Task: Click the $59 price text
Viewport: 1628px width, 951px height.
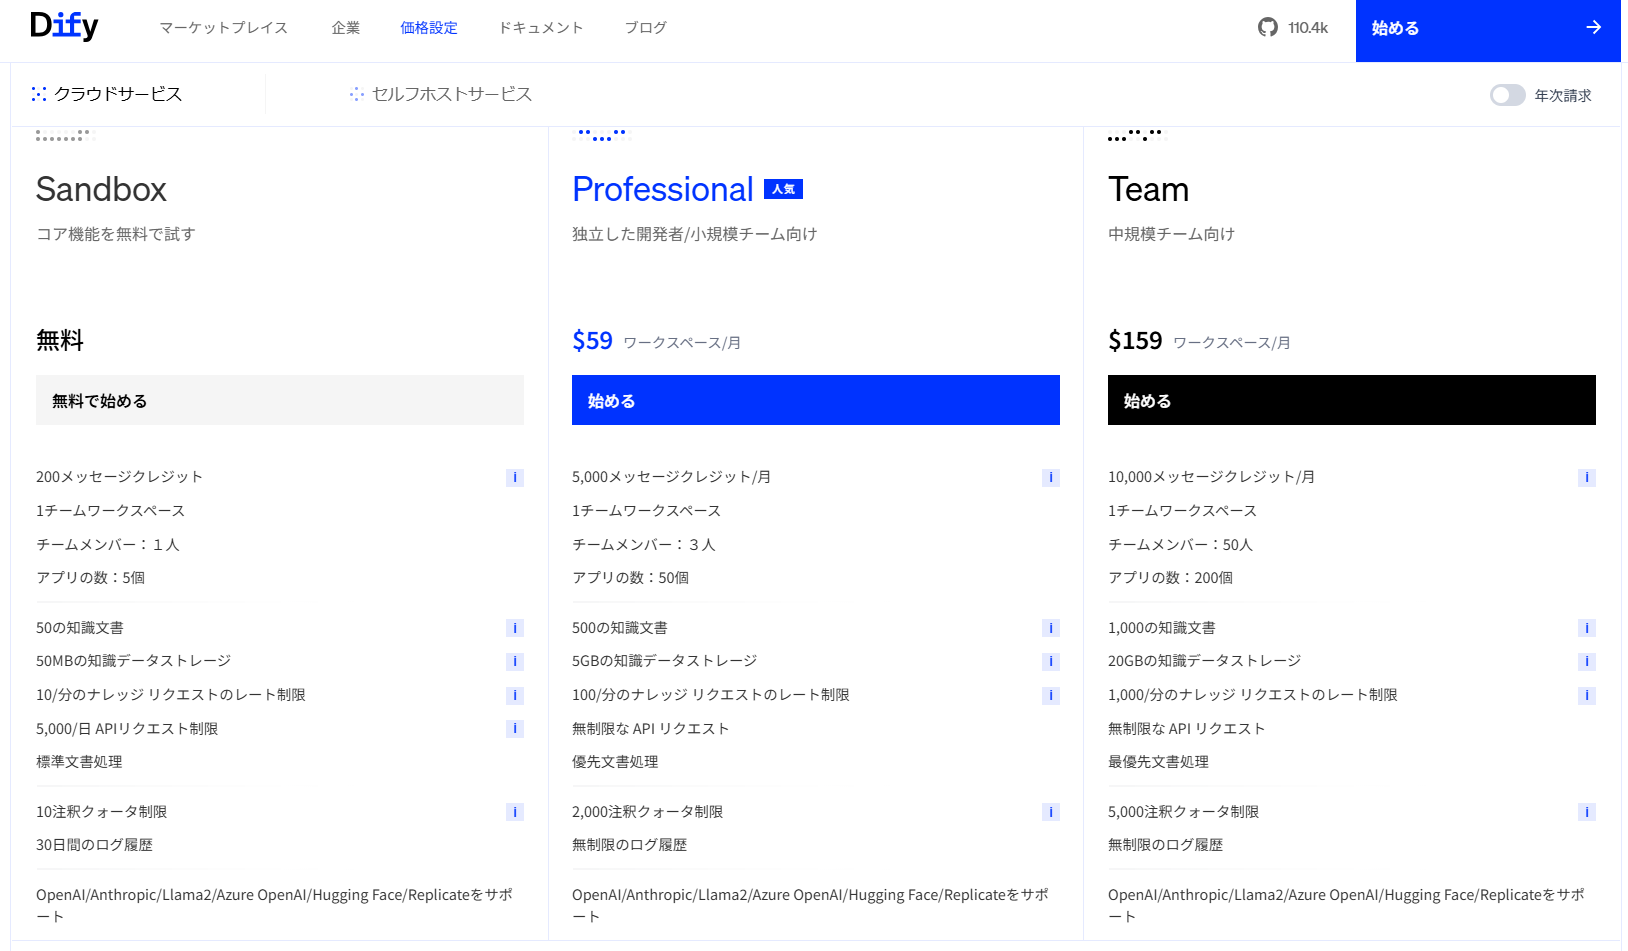Action: point(592,341)
